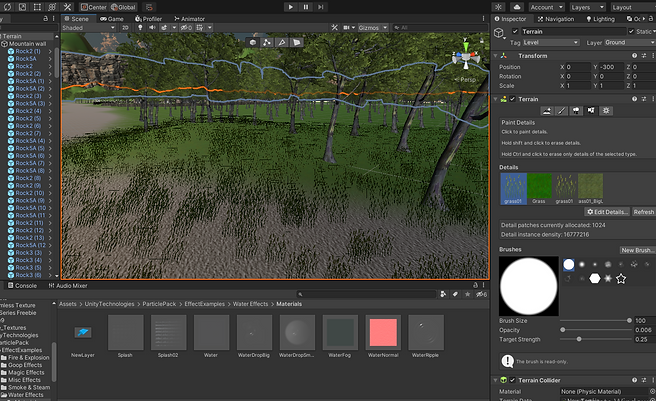Select Create Neighbor Terrains tool
656x401 pixels.
[546, 111]
